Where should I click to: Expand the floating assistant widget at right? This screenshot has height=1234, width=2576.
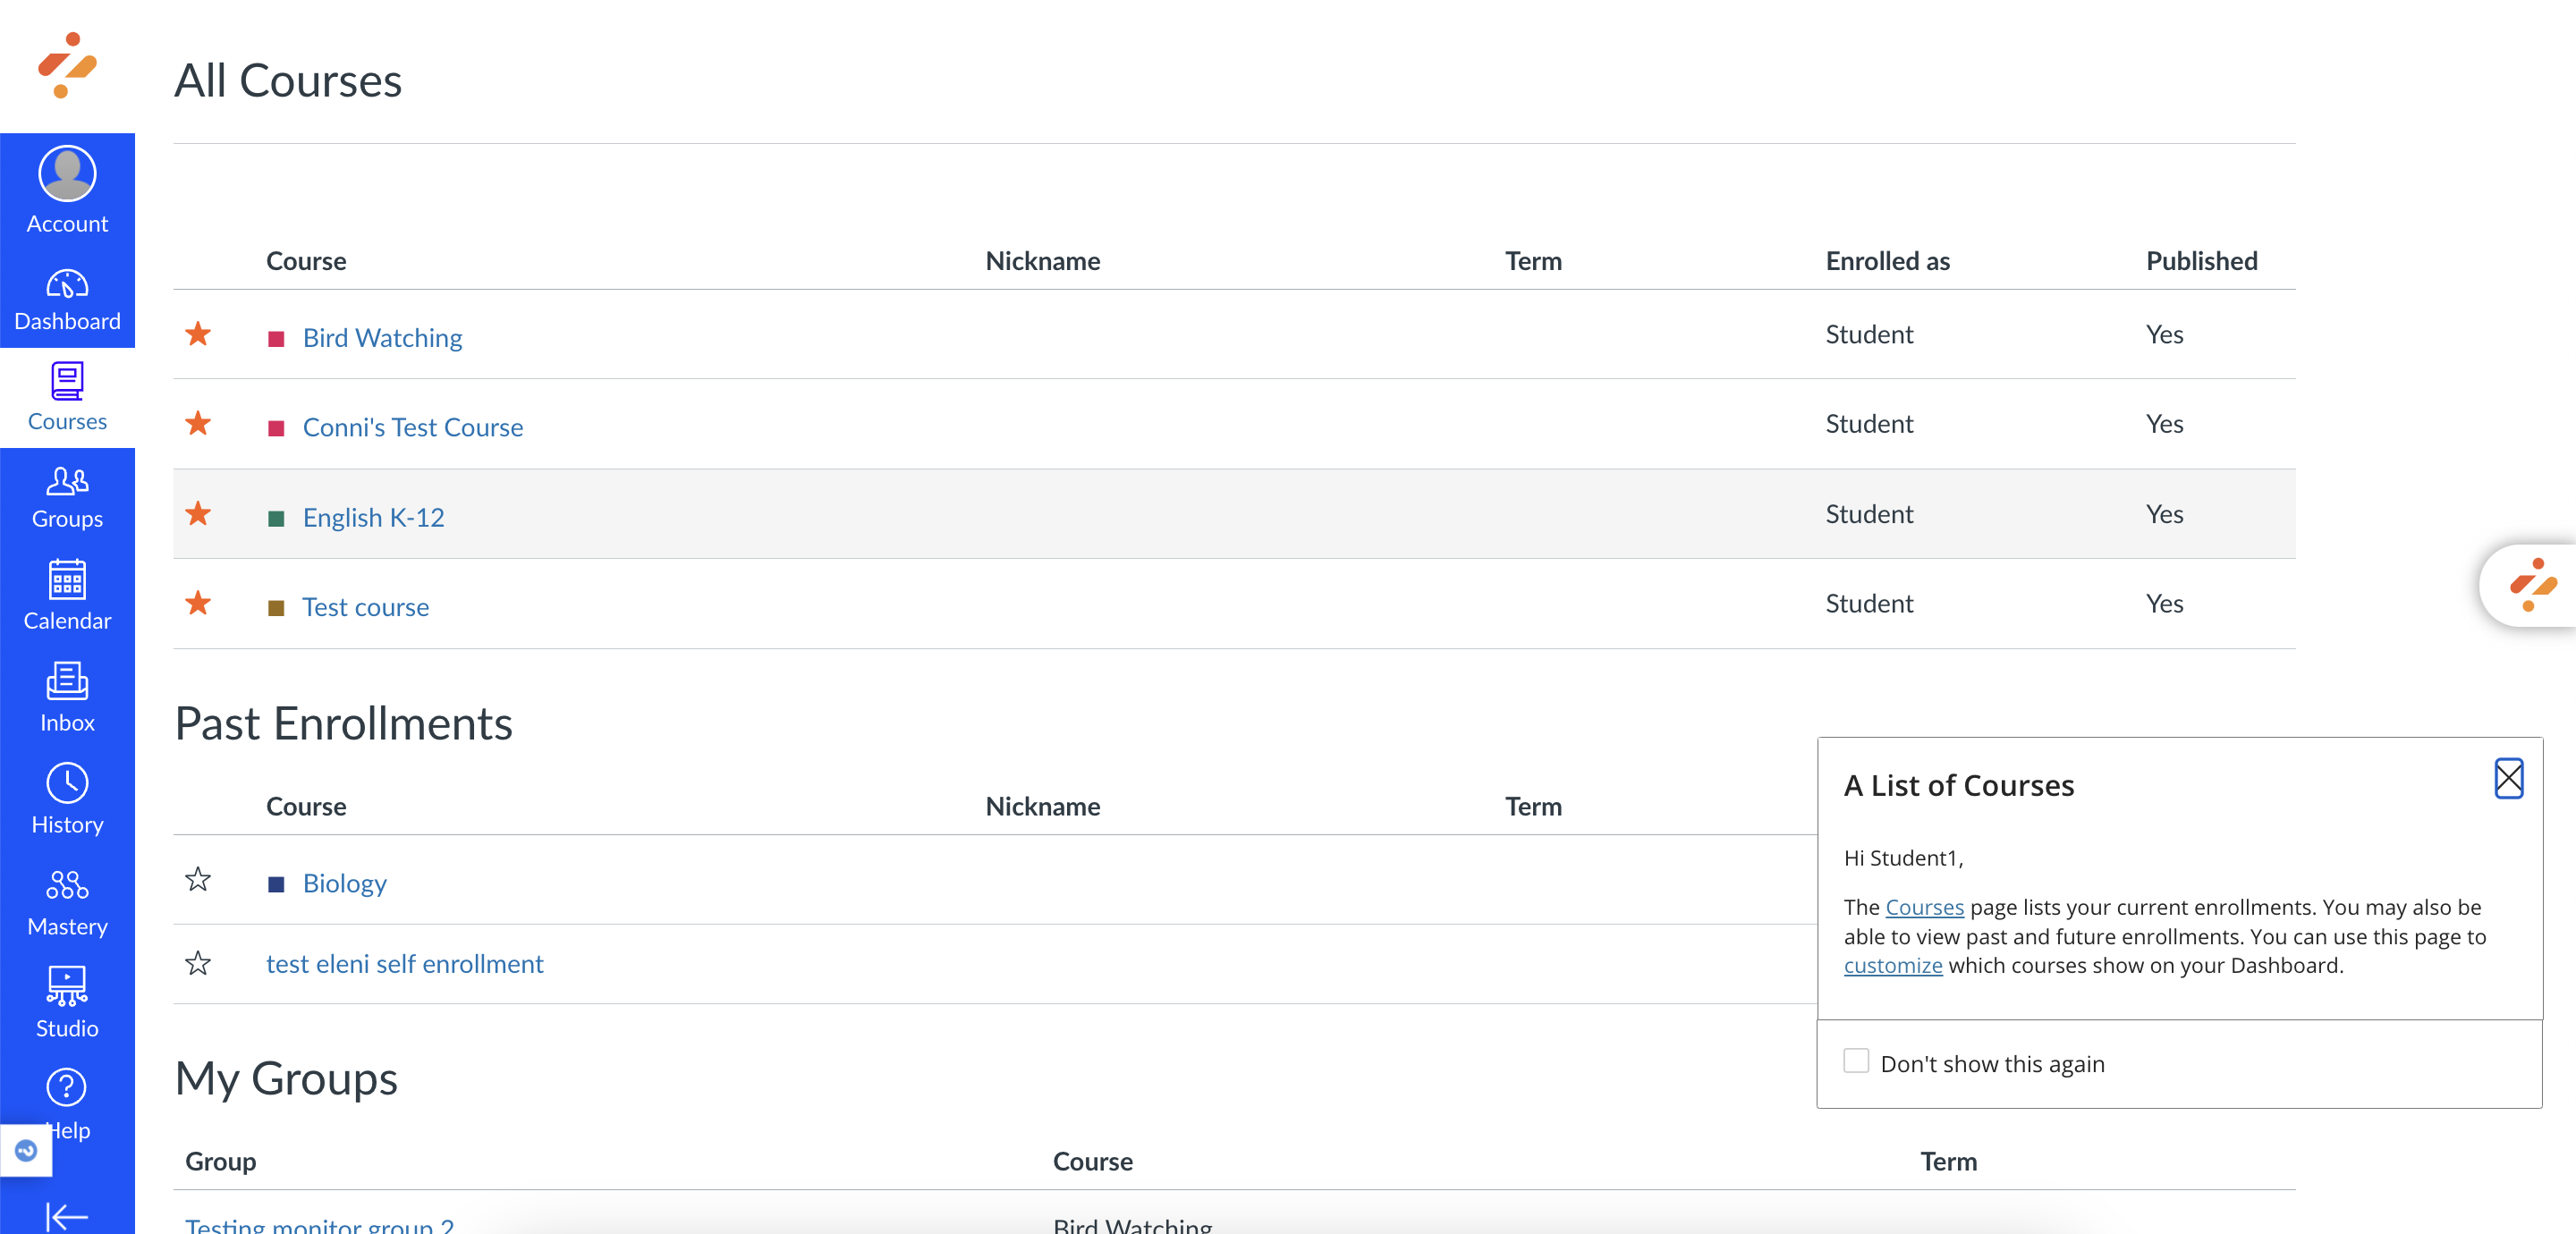coord(2532,586)
